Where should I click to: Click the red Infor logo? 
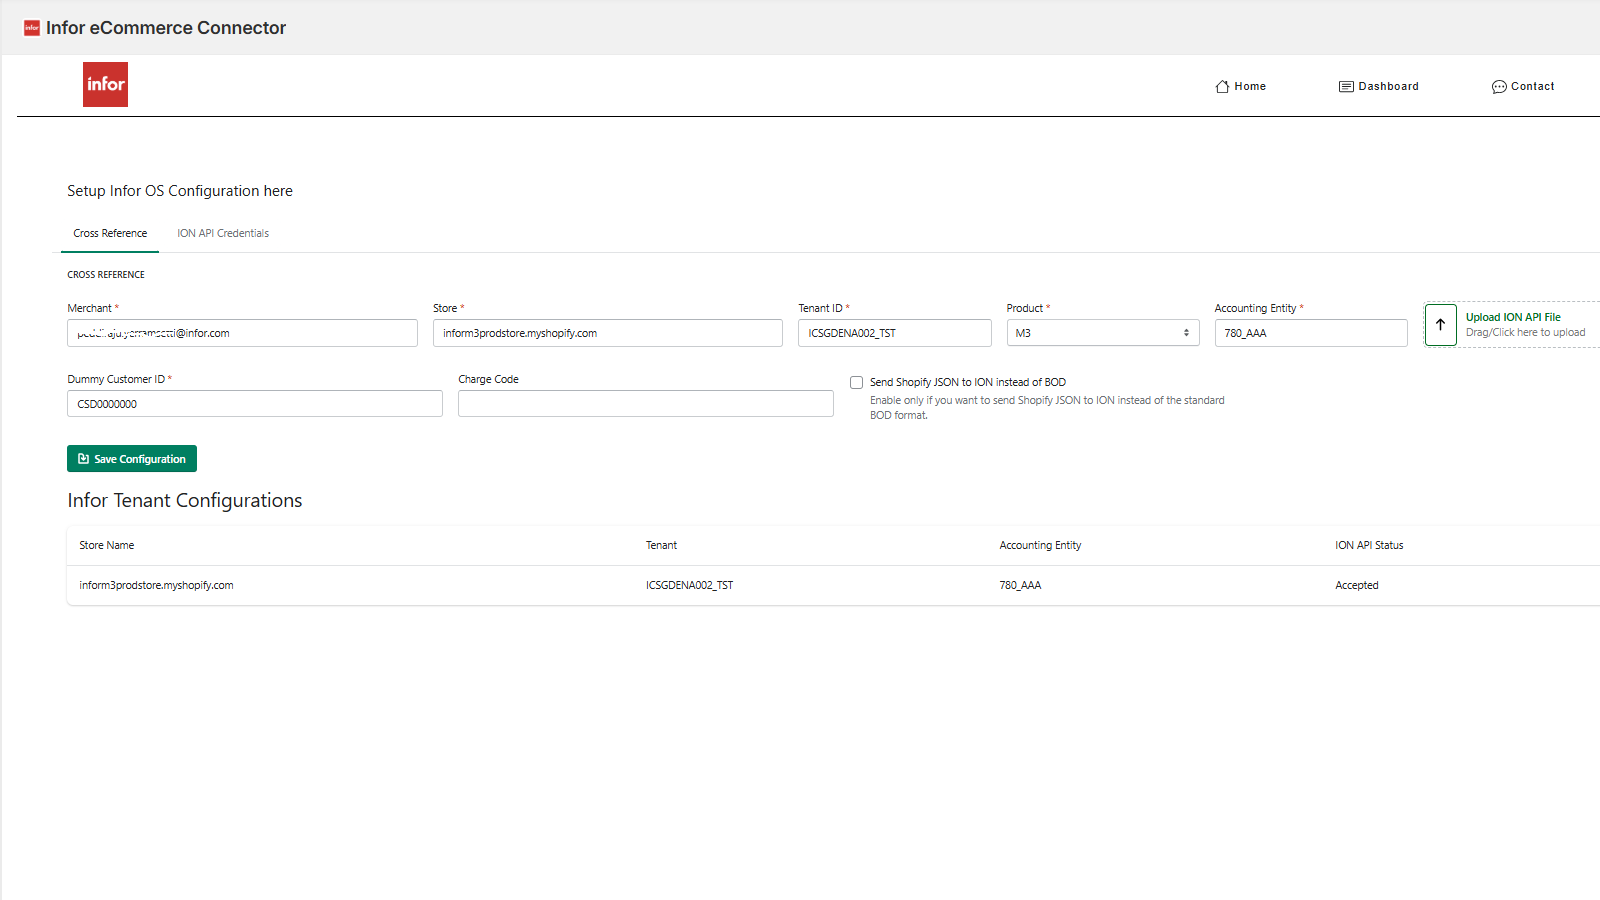[x=105, y=84]
